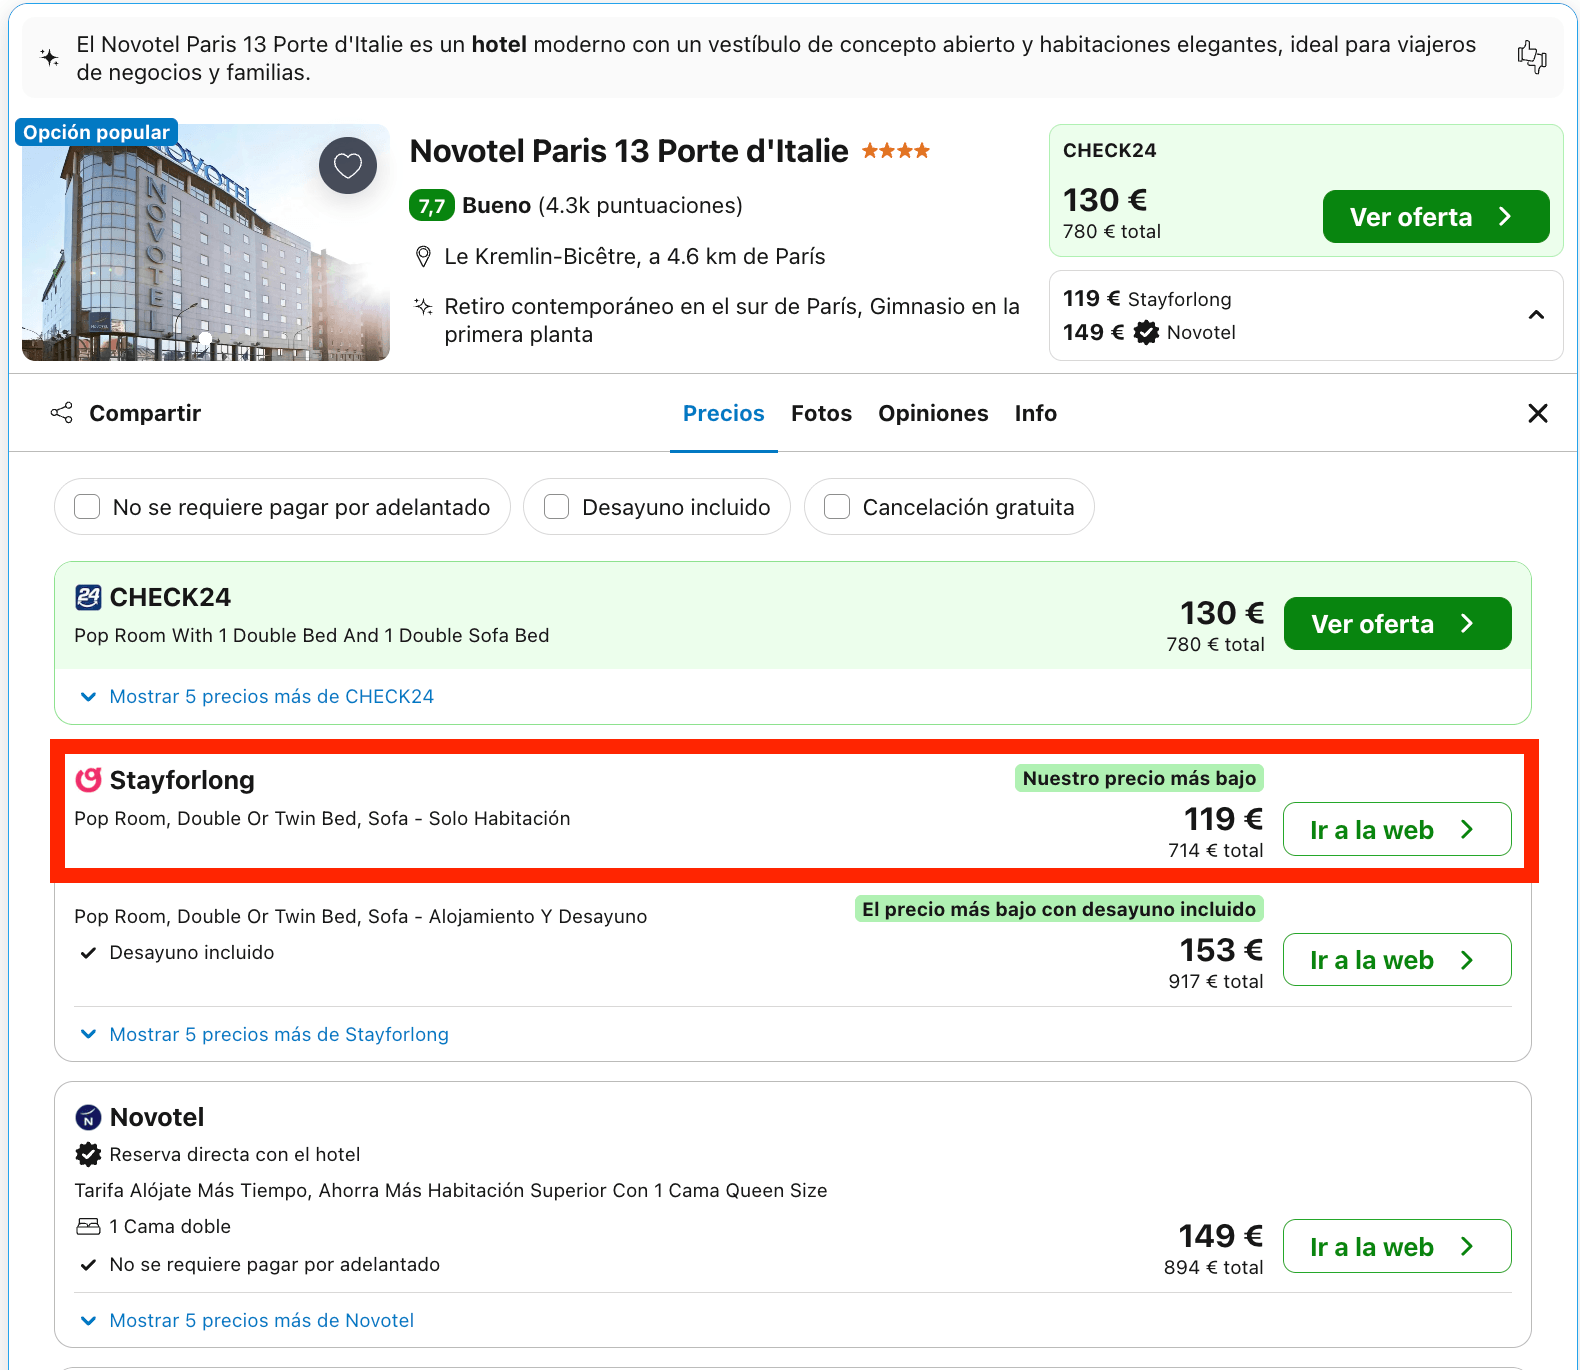This screenshot has width=1580, height=1370.
Task: Click the bed icon by 1 Cama doble
Action: [88, 1226]
